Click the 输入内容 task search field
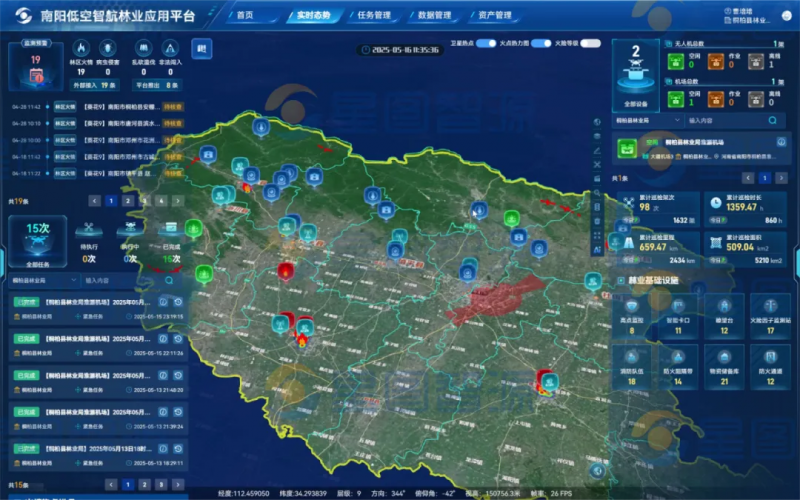Viewport: 800px width, 500px height. (120, 281)
